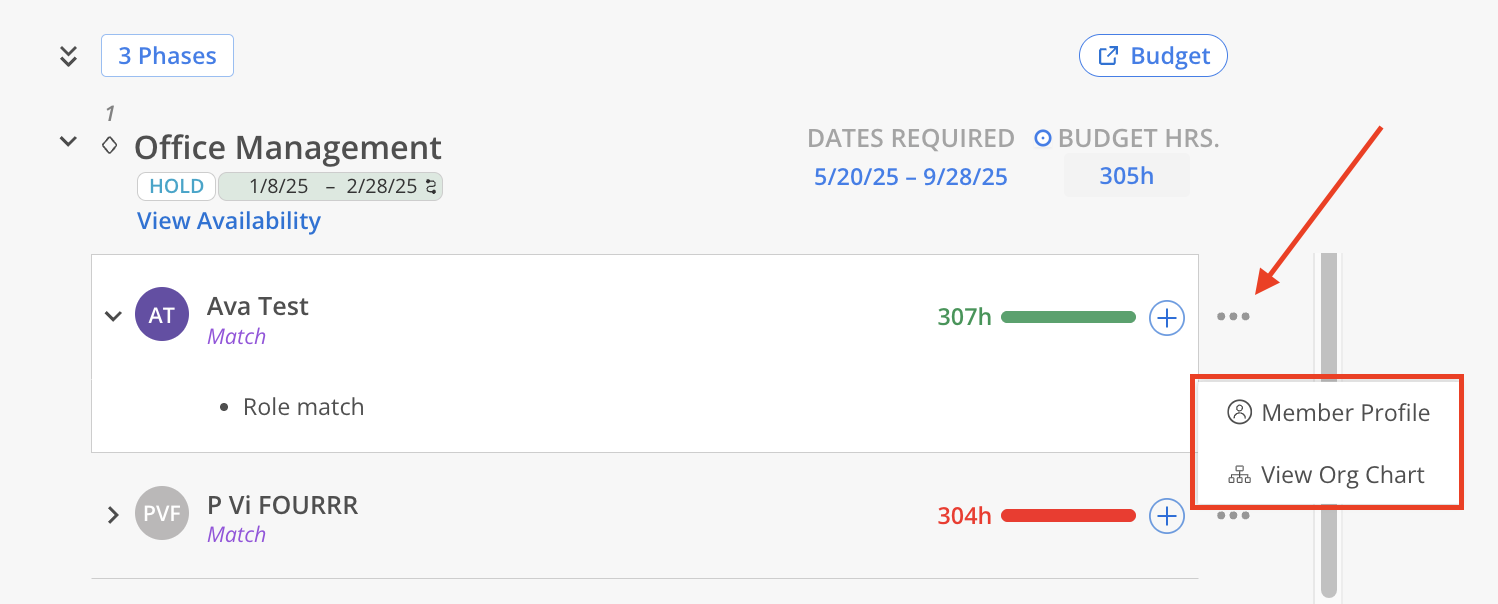Screen dimensions: 1498x604
Task: Click Ava Test's green 307h progress bar
Action: pyautogui.click(x=1068, y=317)
